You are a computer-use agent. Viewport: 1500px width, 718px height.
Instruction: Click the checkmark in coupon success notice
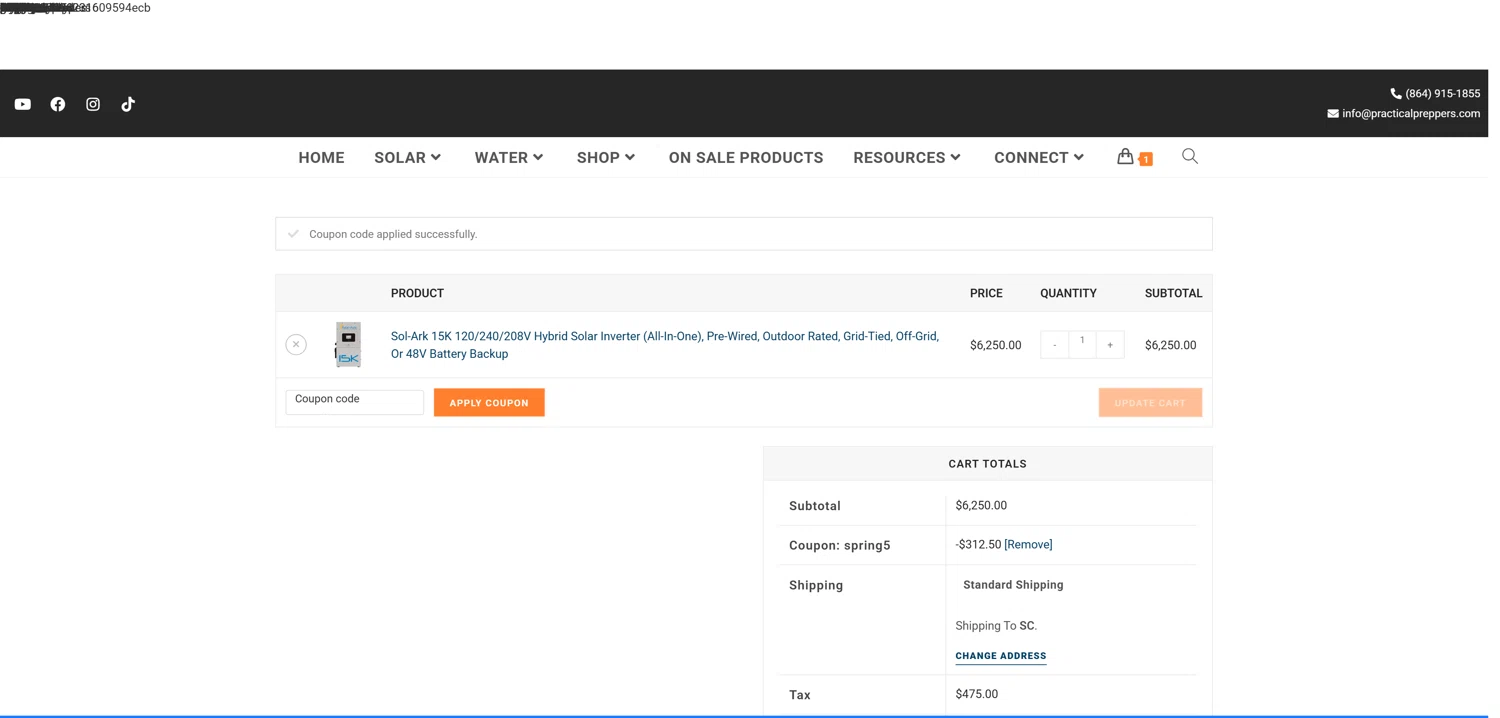(293, 234)
